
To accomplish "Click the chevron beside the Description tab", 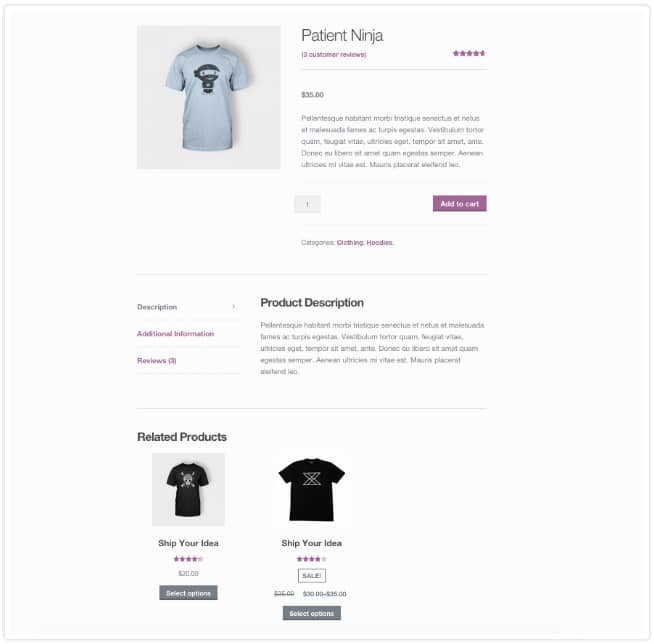I will tap(234, 307).
